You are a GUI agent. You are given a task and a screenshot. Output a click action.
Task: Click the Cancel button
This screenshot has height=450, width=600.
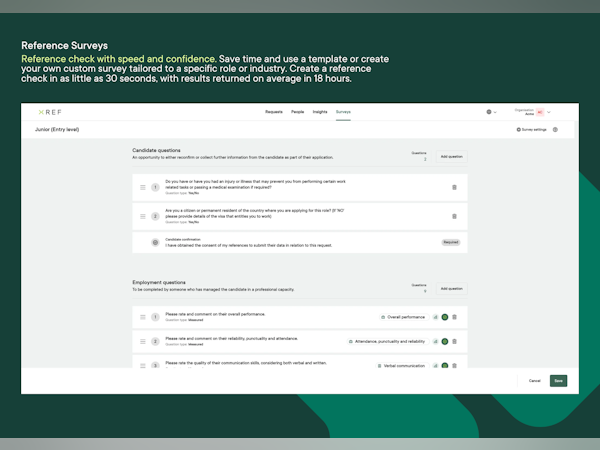click(535, 381)
